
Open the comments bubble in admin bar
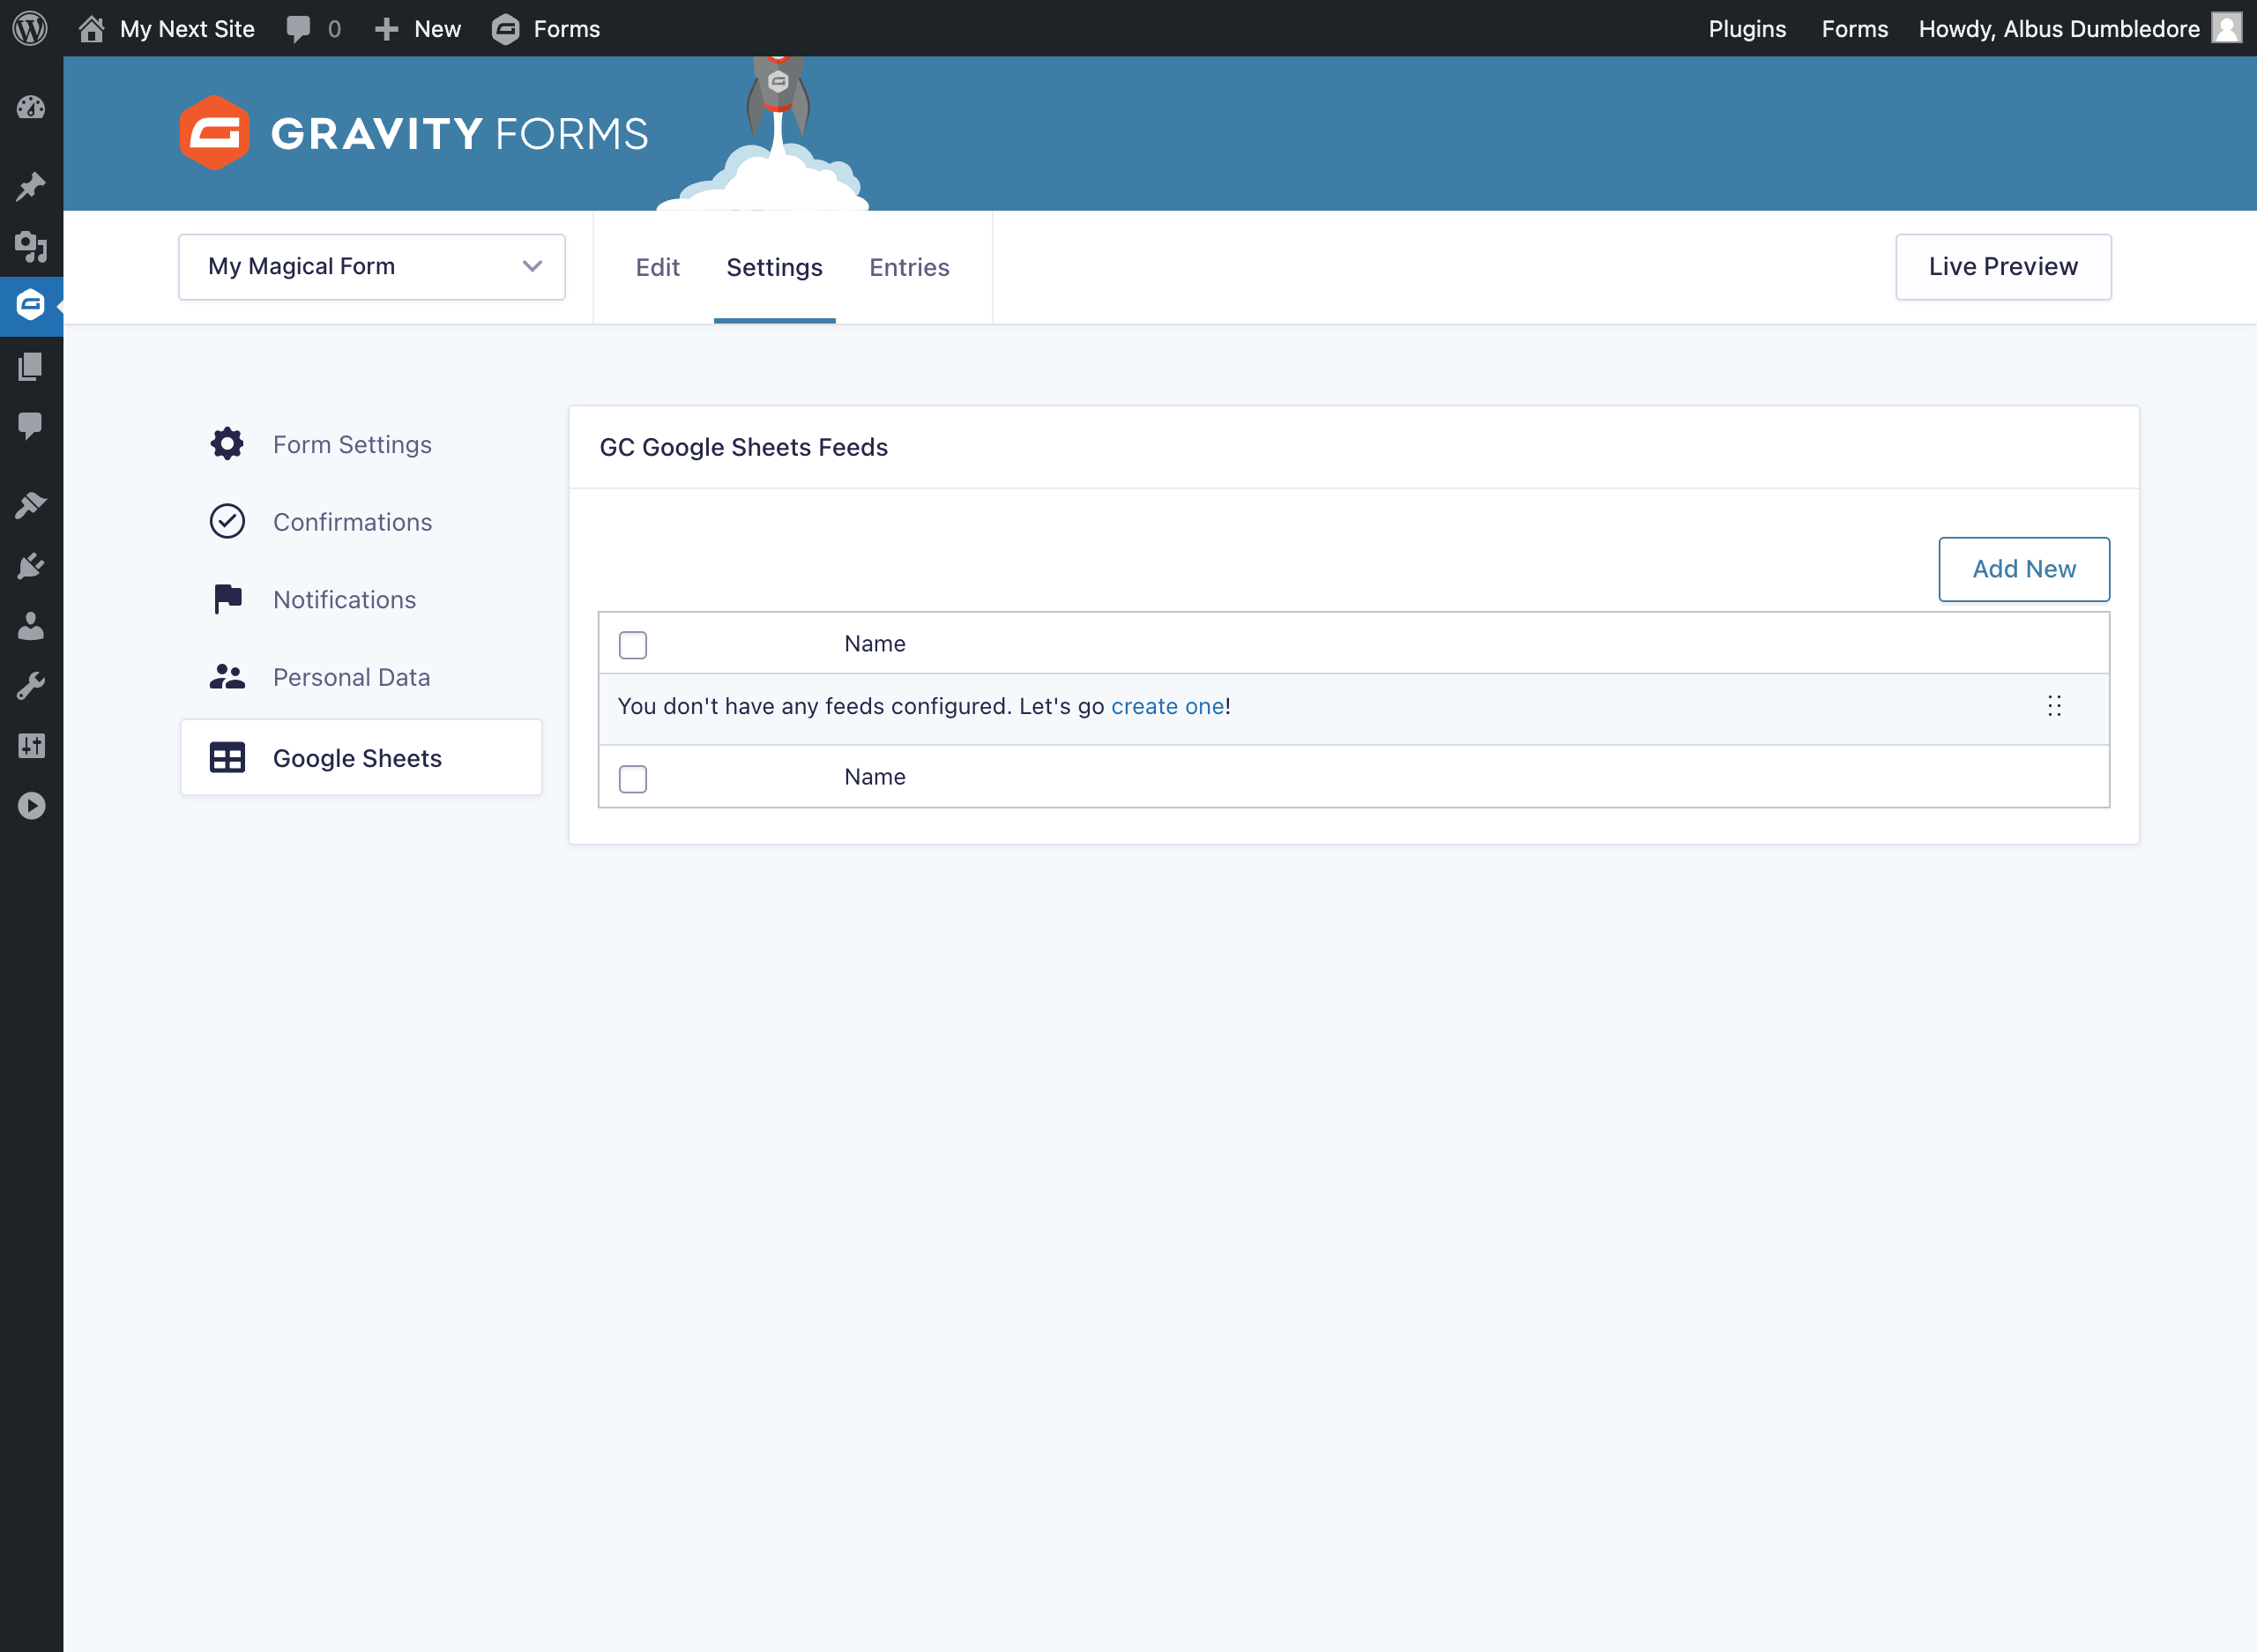313,28
